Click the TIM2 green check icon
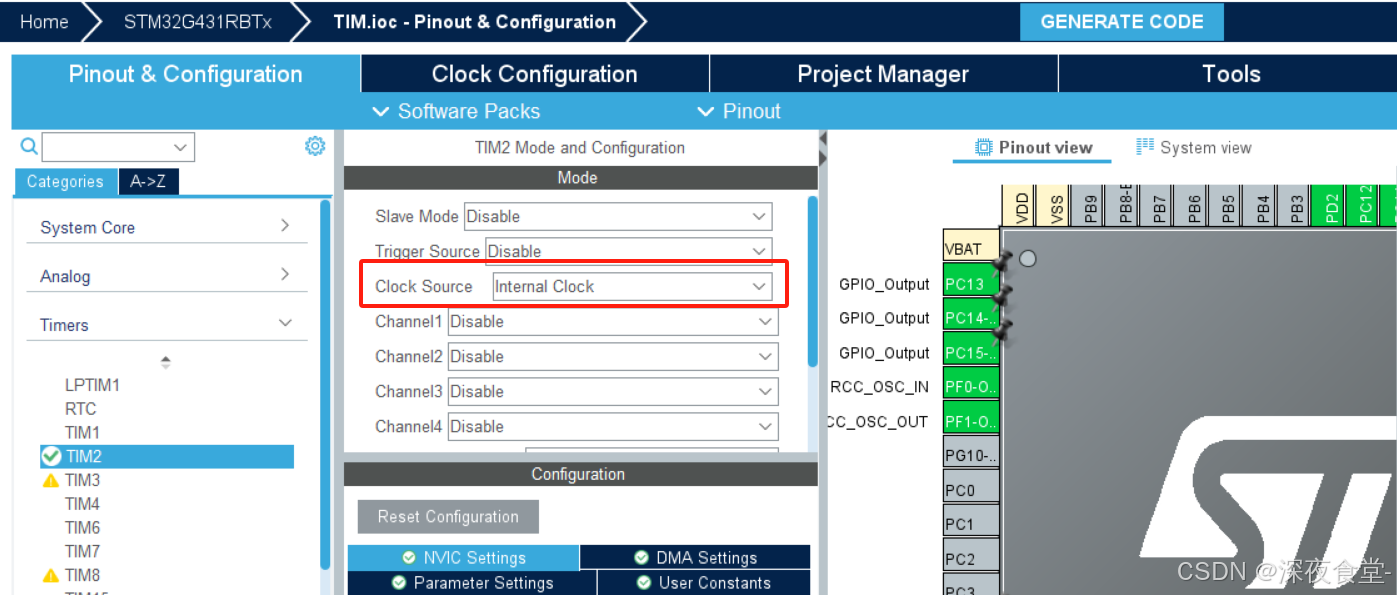1397x595 pixels. (x=52, y=457)
